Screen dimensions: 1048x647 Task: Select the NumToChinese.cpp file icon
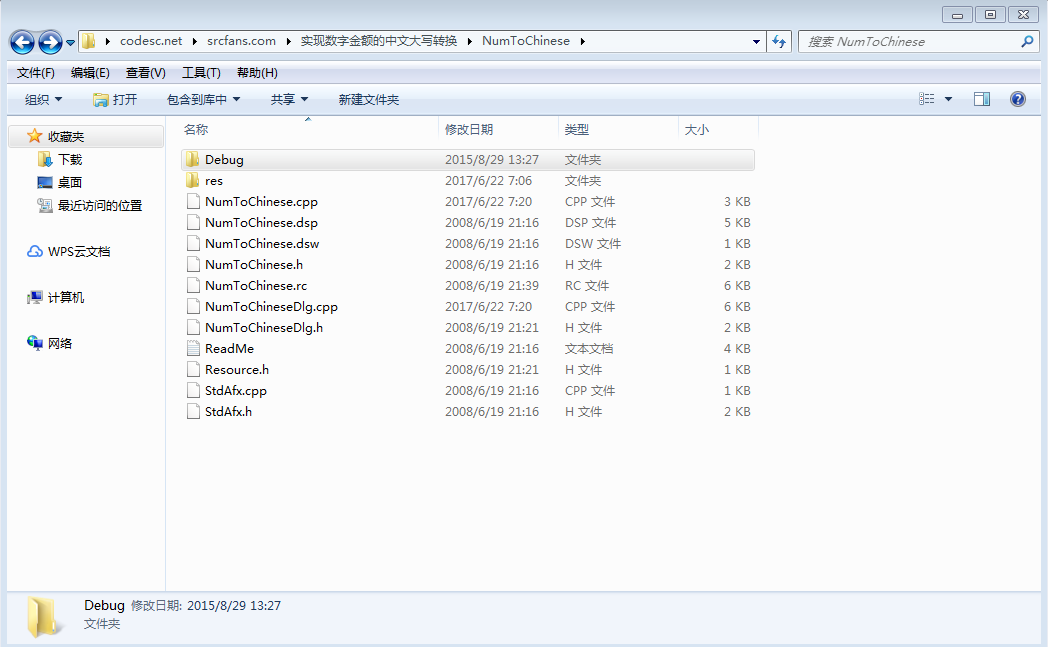click(x=193, y=201)
